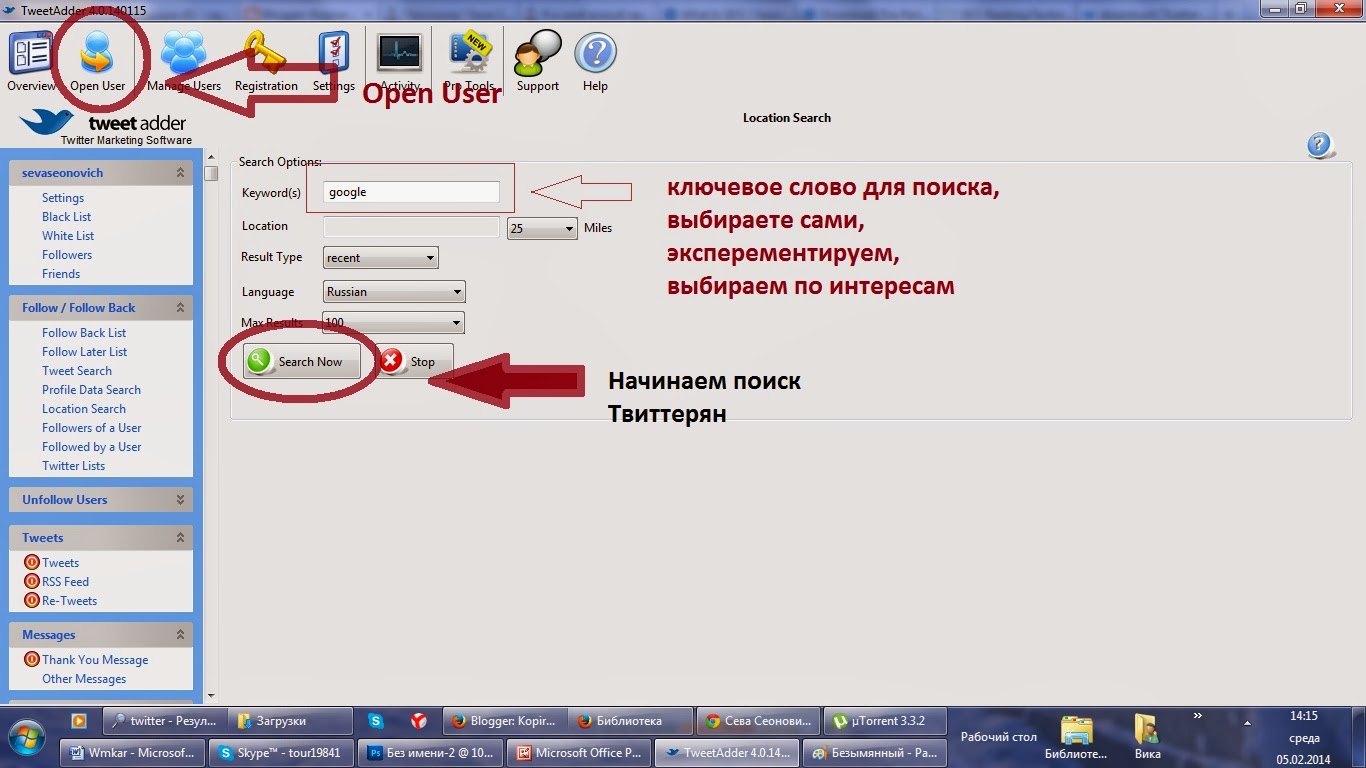
Task: Open White List in the sidebar
Action: click(68, 236)
